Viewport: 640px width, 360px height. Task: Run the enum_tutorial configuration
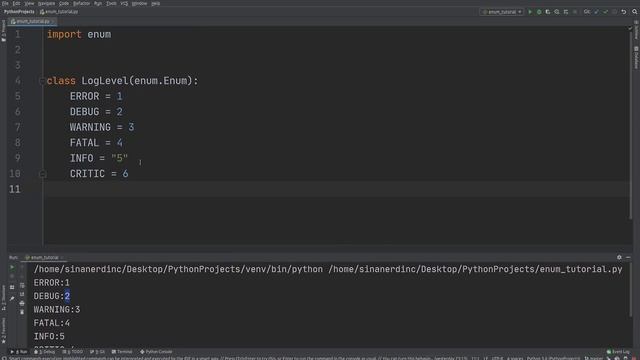(530, 12)
